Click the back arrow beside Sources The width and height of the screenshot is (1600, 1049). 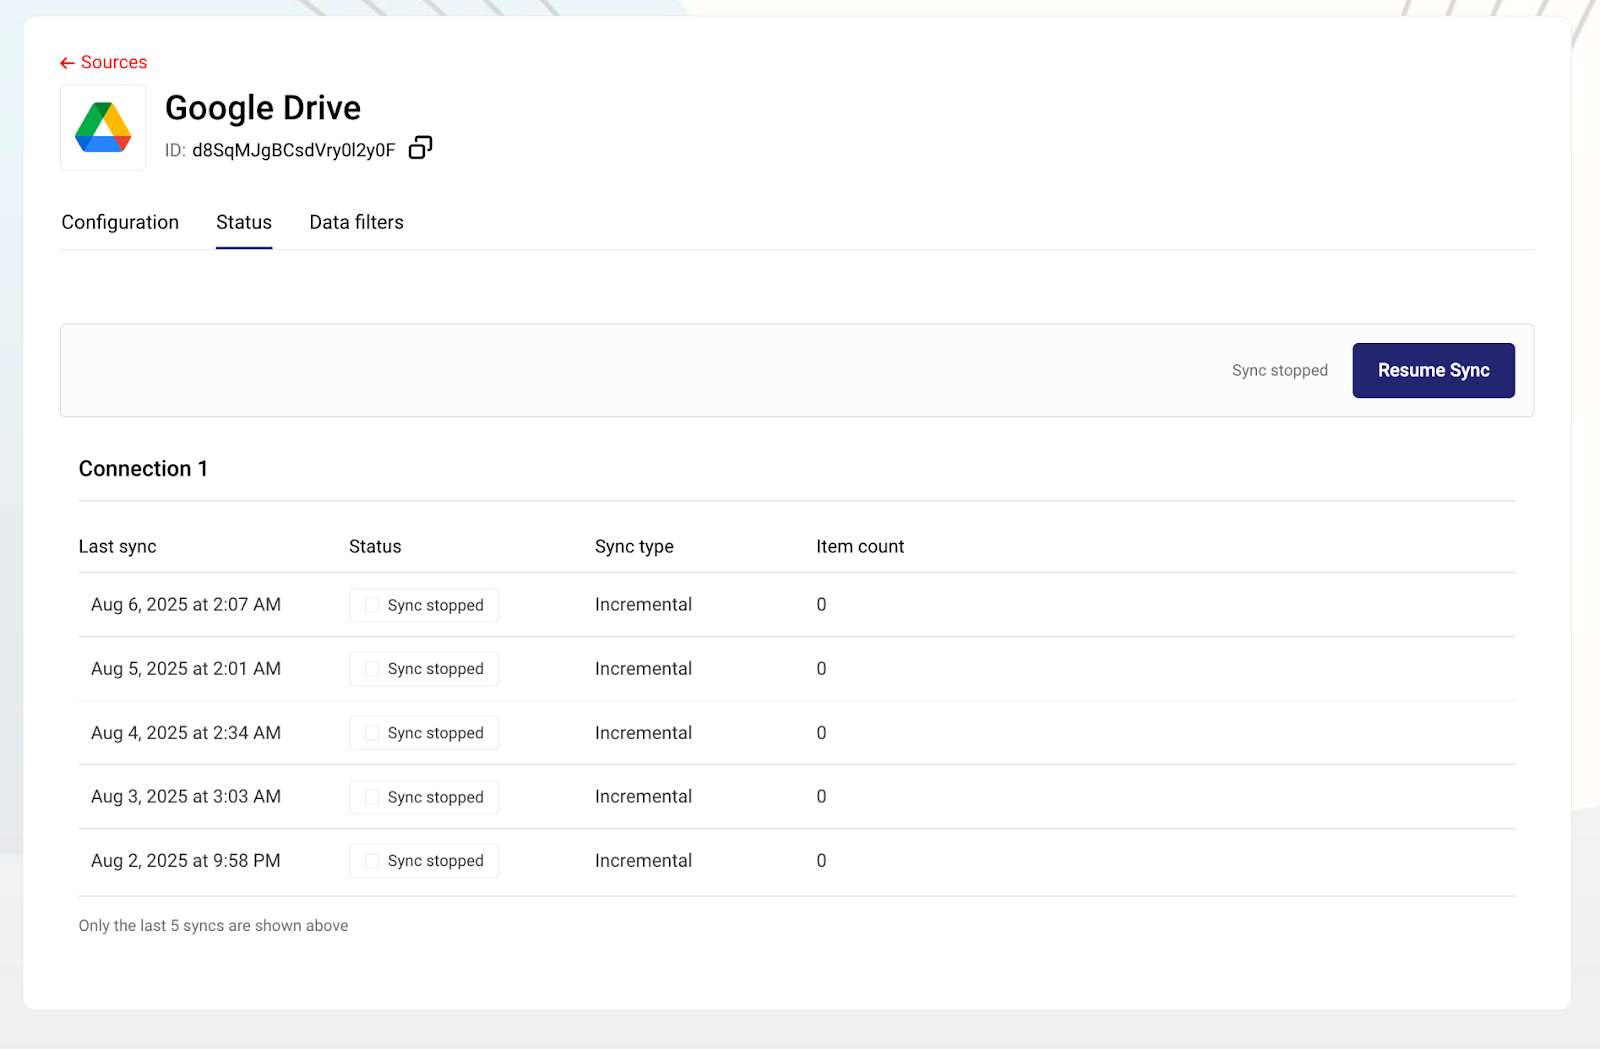point(67,63)
